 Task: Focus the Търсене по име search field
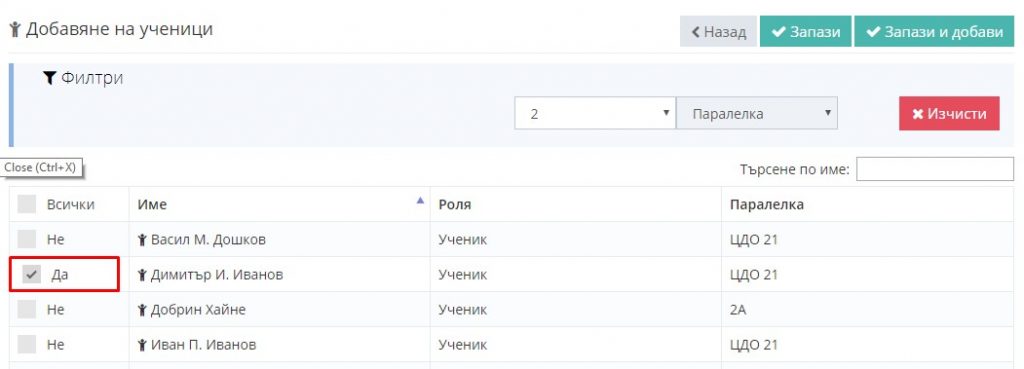(x=935, y=169)
